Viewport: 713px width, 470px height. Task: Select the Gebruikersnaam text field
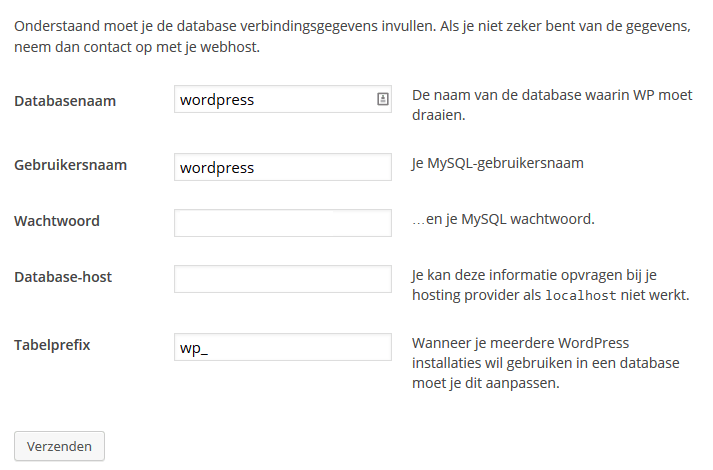tap(282, 167)
